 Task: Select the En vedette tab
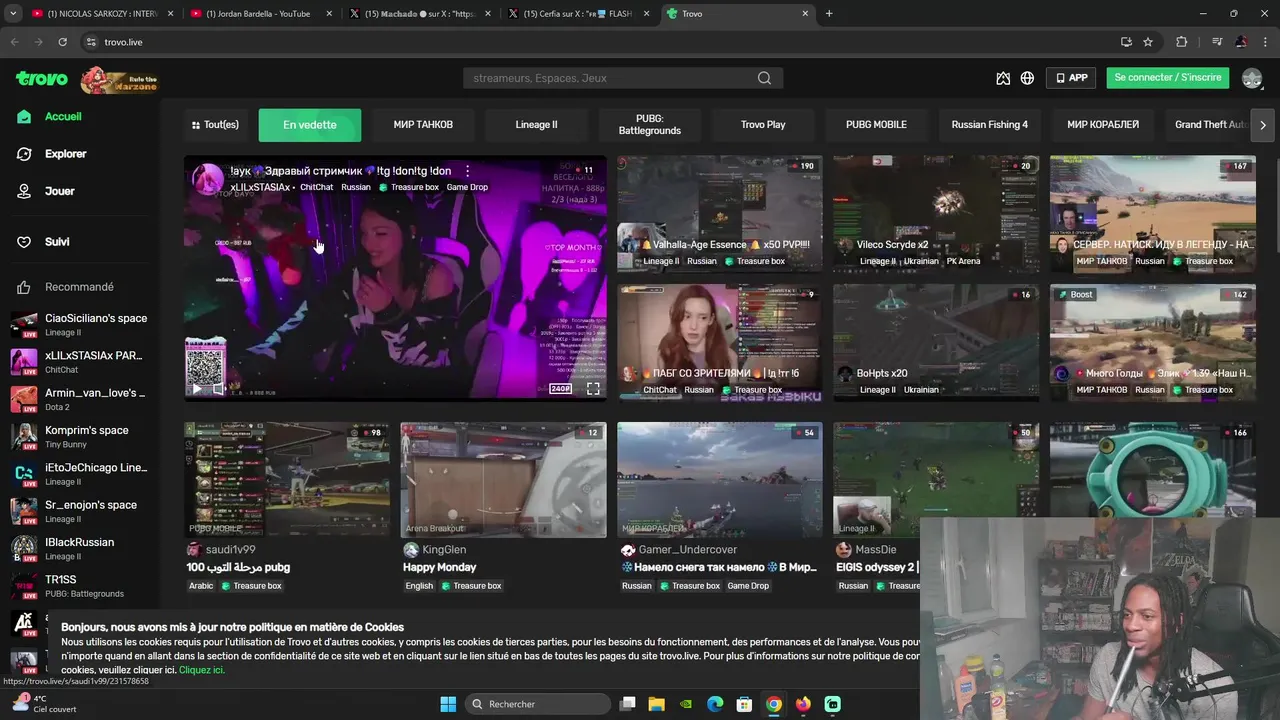point(310,125)
